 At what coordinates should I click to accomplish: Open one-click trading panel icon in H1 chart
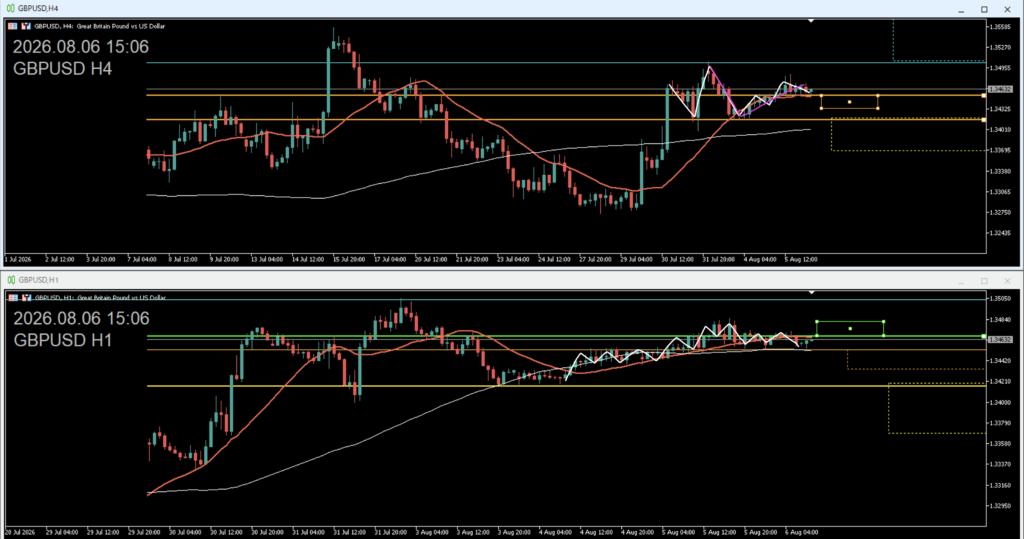click(x=12, y=297)
